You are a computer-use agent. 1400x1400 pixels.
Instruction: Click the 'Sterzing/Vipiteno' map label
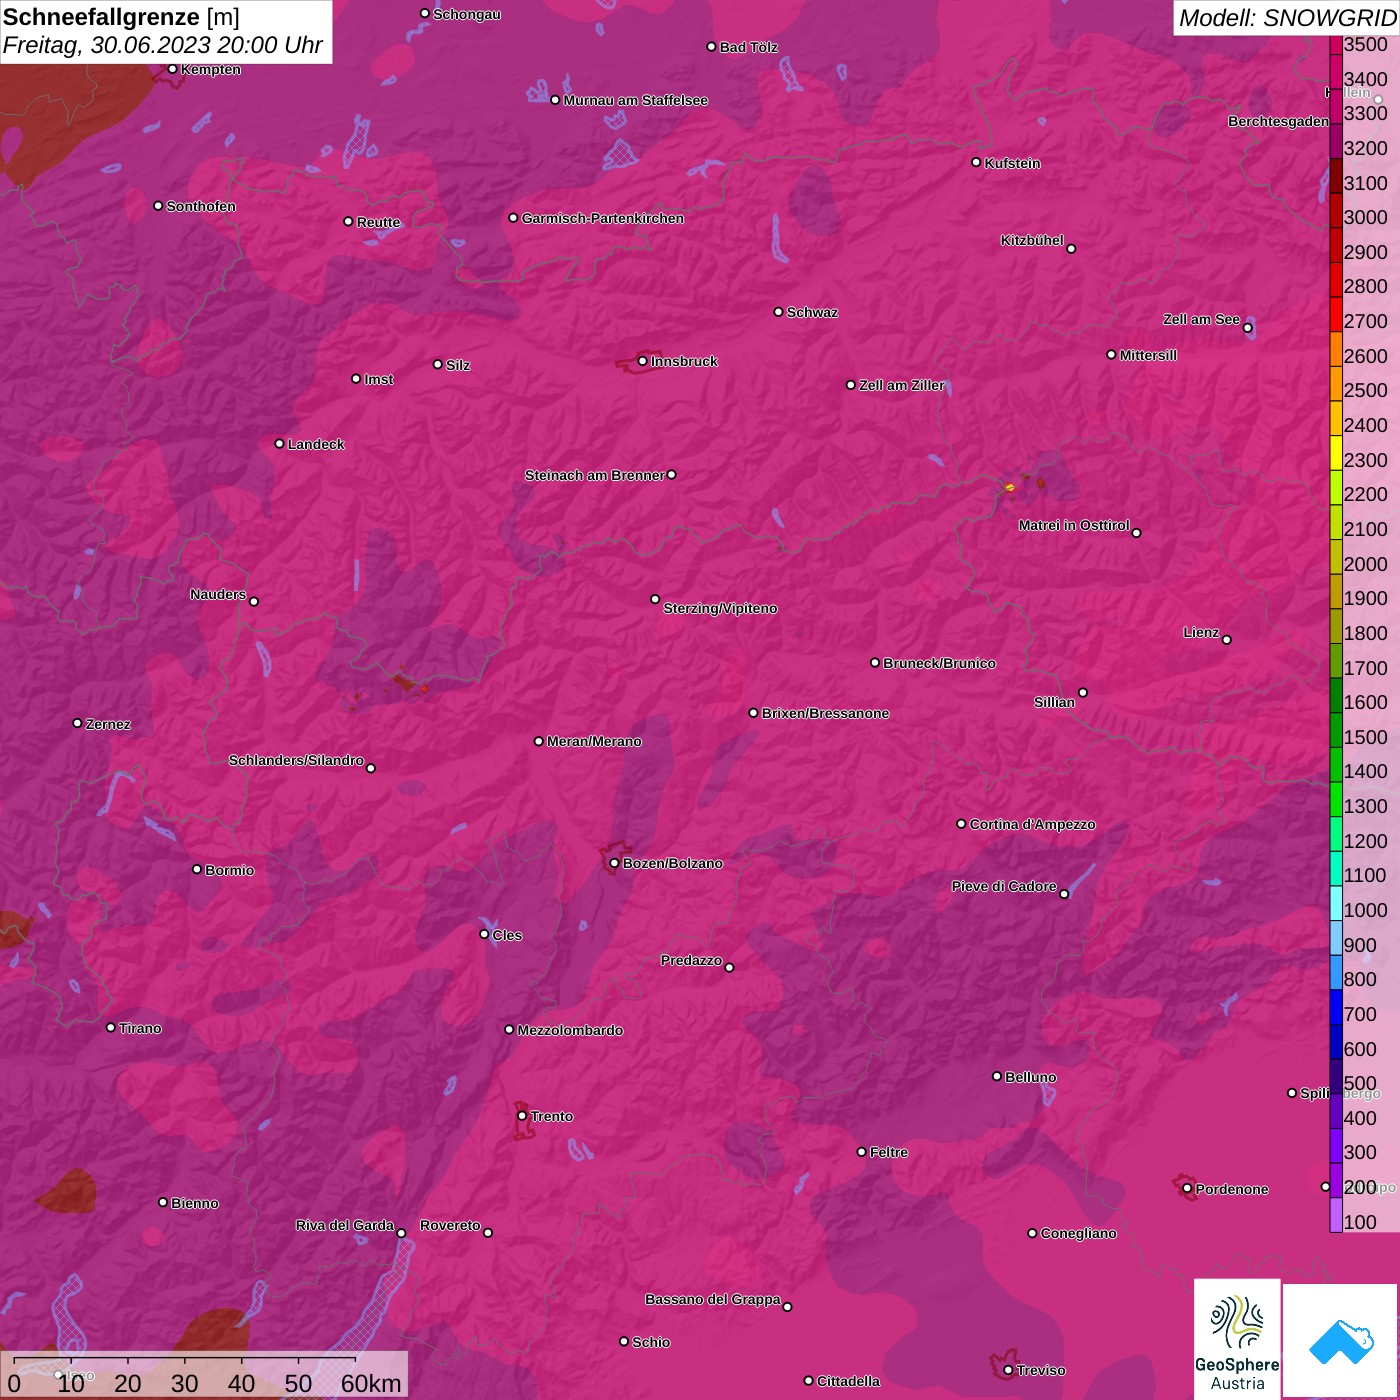720,608
